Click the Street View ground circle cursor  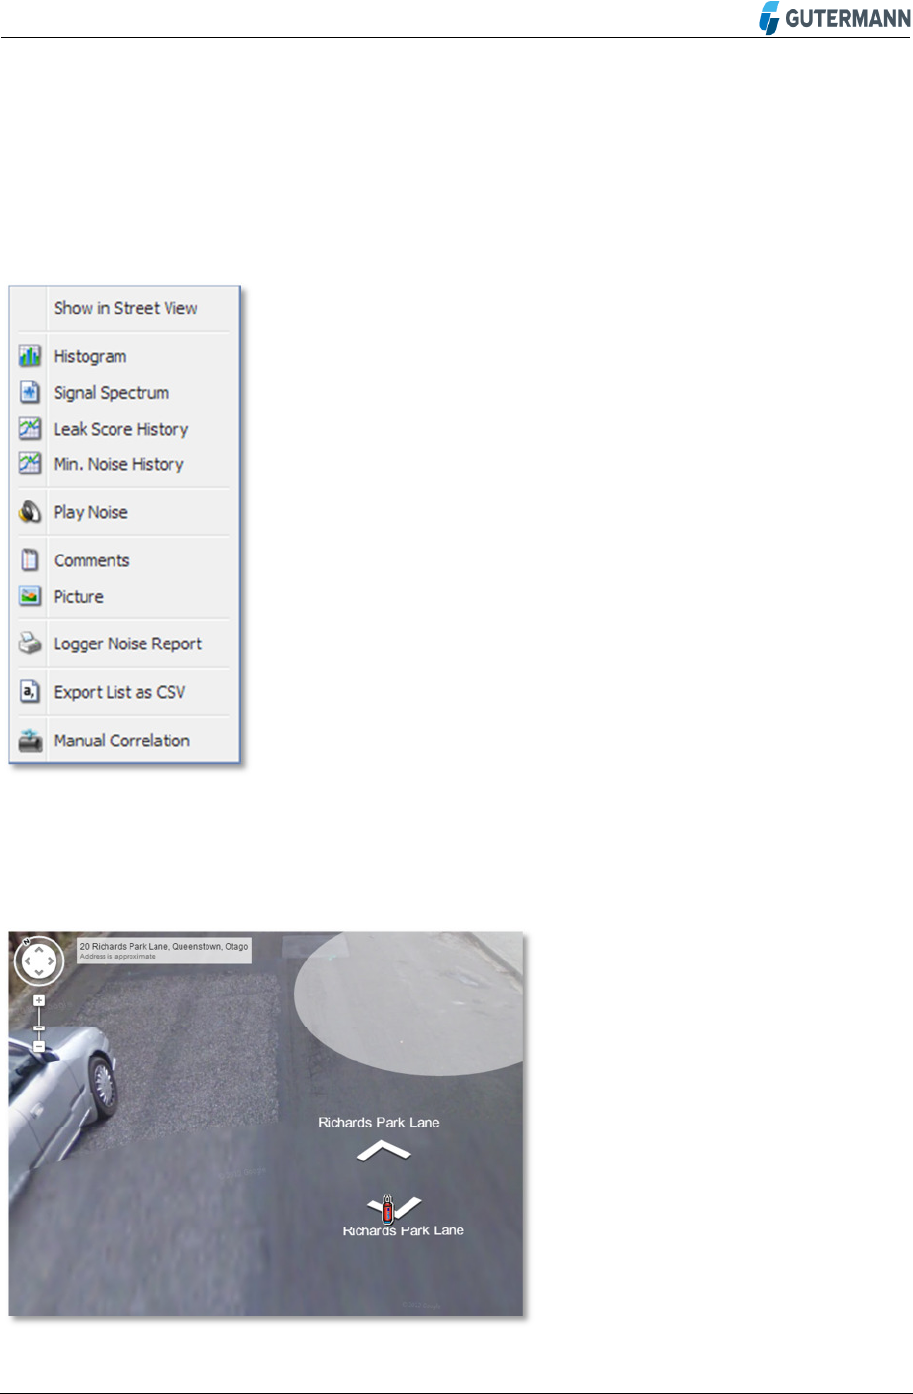pos(410,1004)
